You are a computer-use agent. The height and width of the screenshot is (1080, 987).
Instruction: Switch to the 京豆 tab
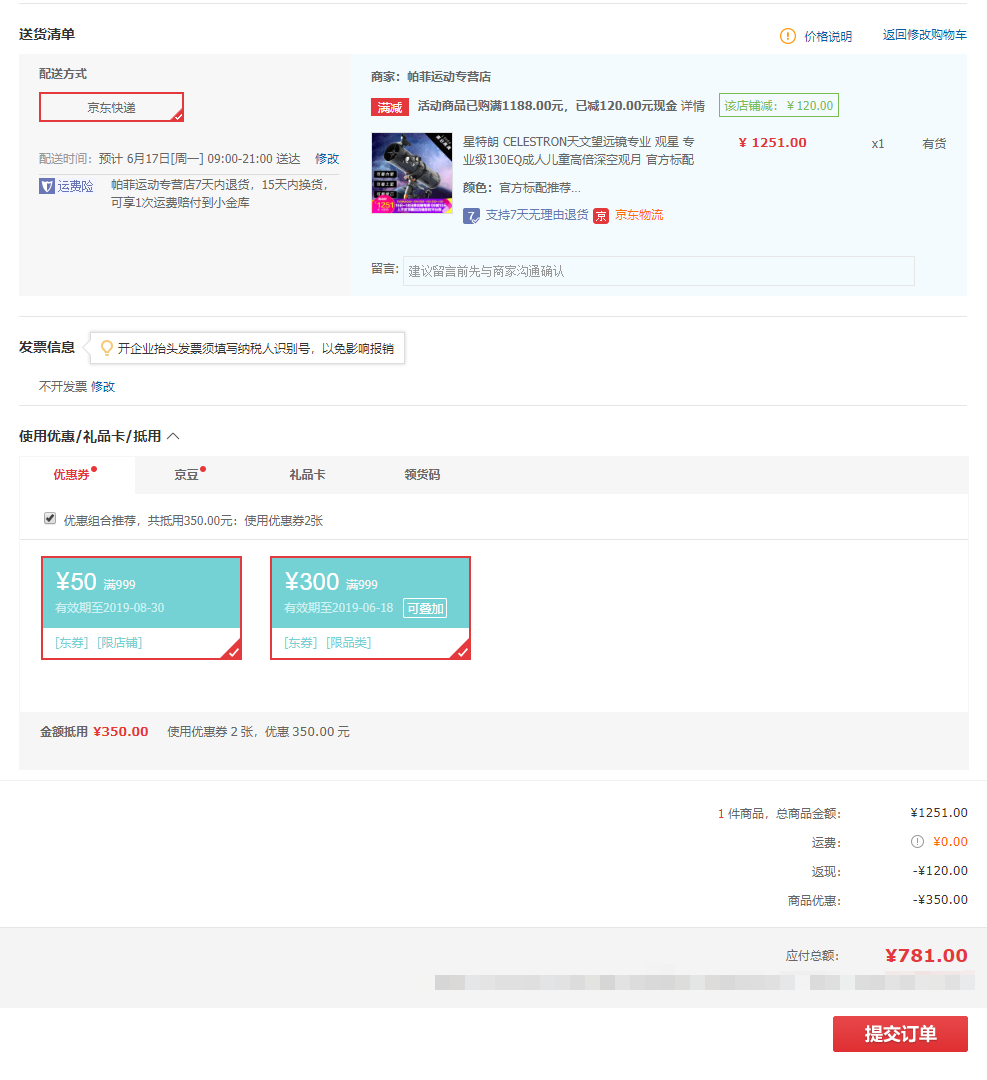pyautogui.click(x=186, y=475)
